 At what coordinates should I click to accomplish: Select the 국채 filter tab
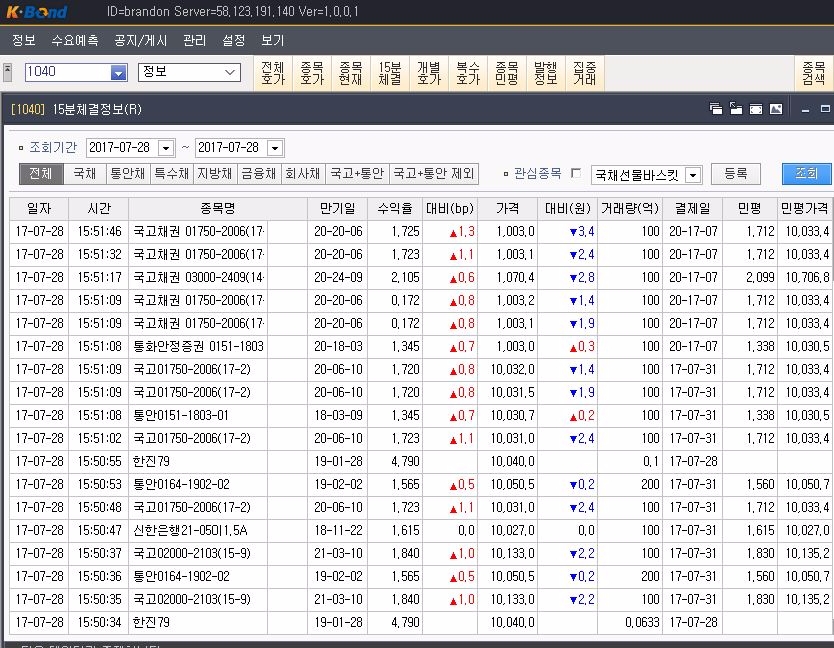[x=85, y=173]
